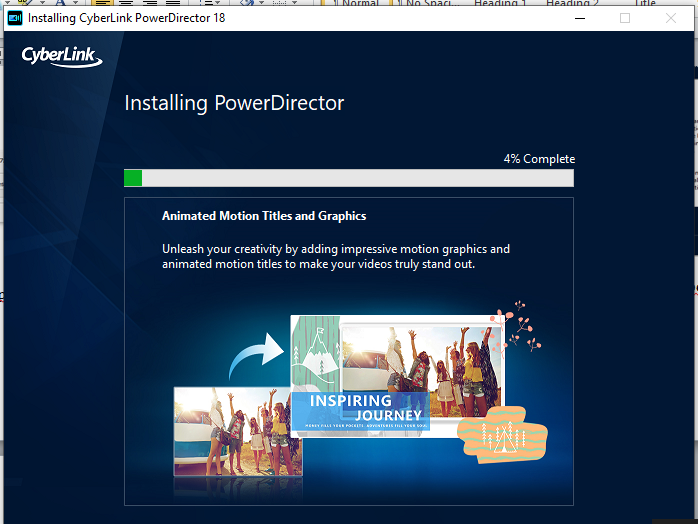Click Center alignment in the Word ribbon behind
The height and width of the screenshot is (524, 698).
[x=126, y=3]
